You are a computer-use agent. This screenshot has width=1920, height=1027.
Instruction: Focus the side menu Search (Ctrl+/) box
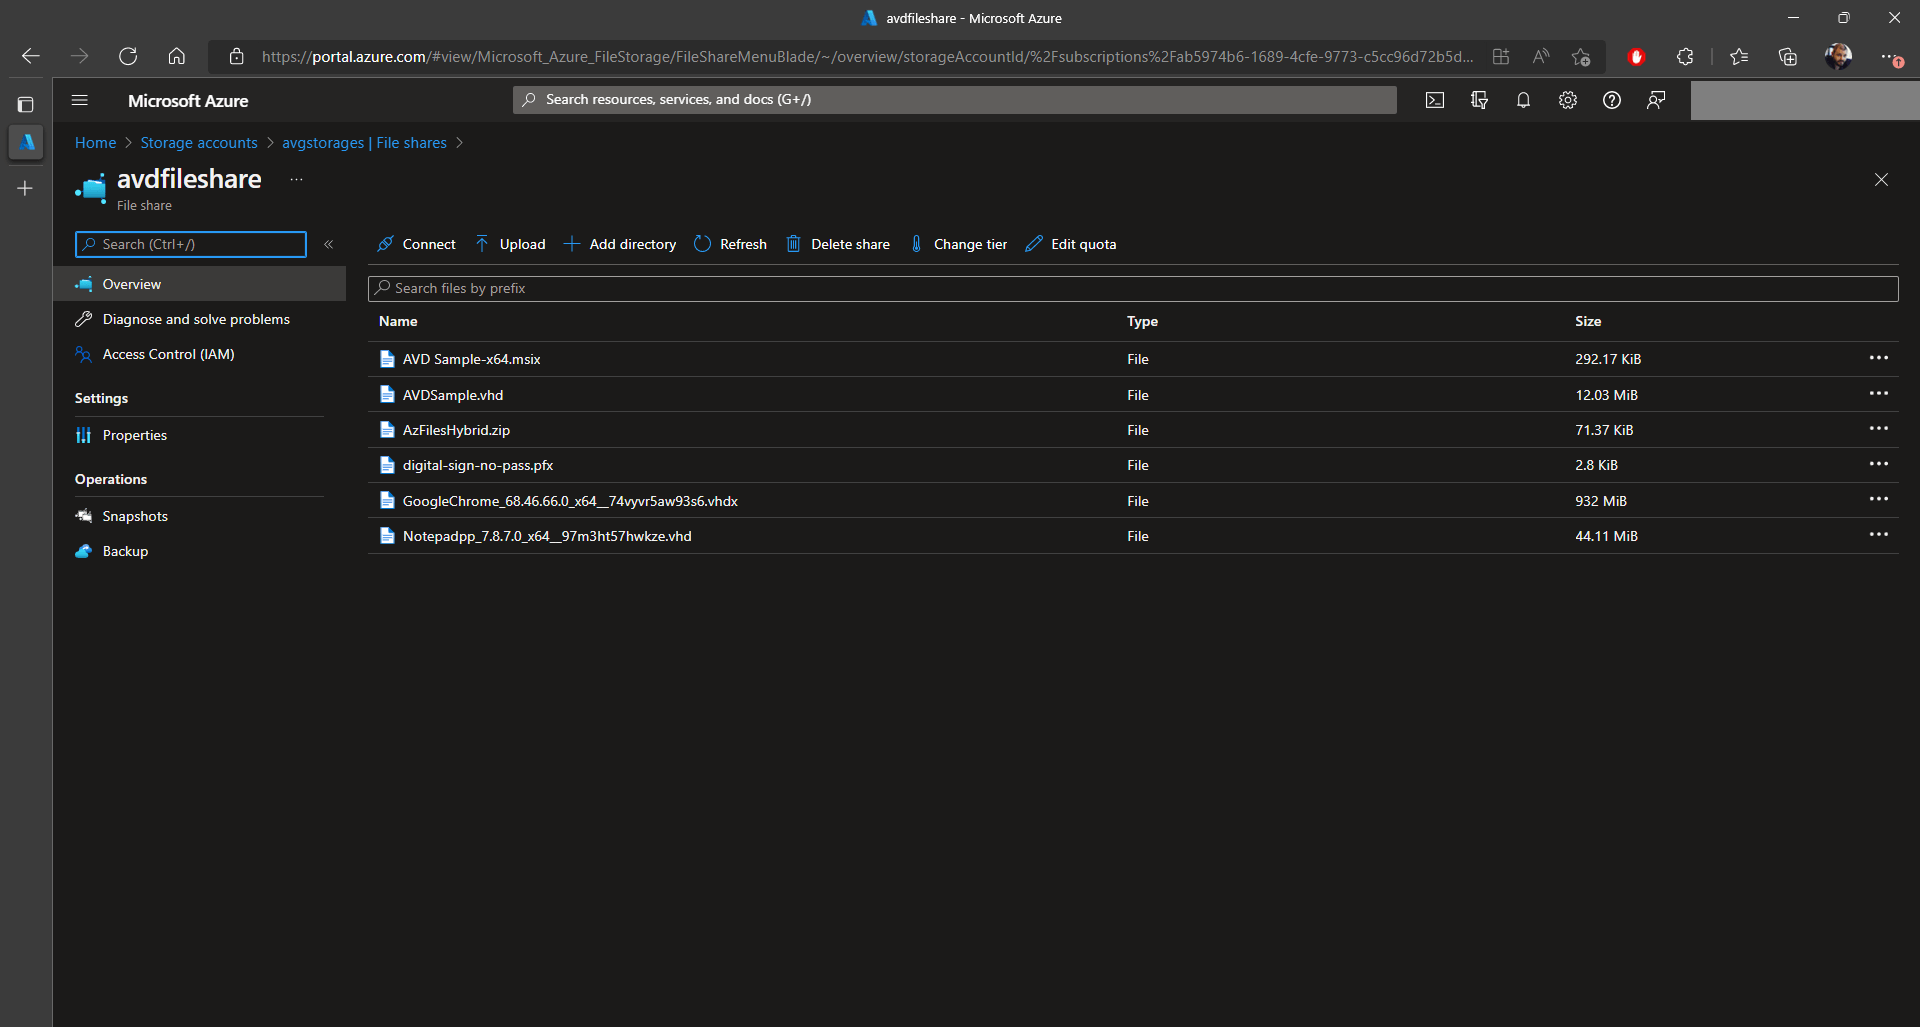pyautogui.click(x=191, y=244)
